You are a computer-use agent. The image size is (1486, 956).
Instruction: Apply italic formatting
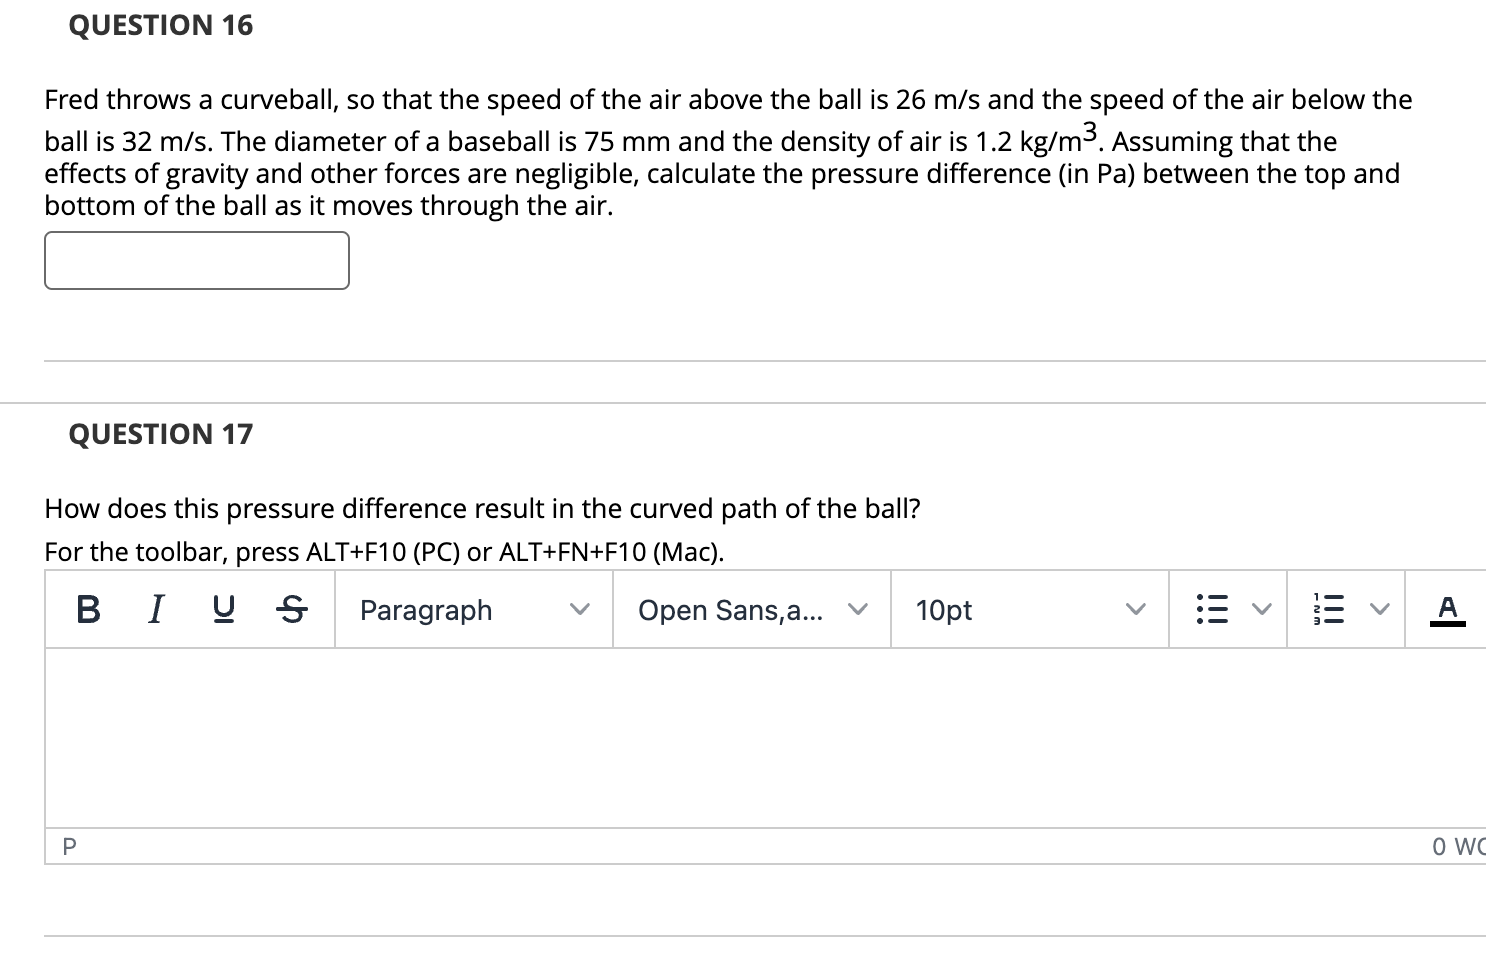point(155,610)
